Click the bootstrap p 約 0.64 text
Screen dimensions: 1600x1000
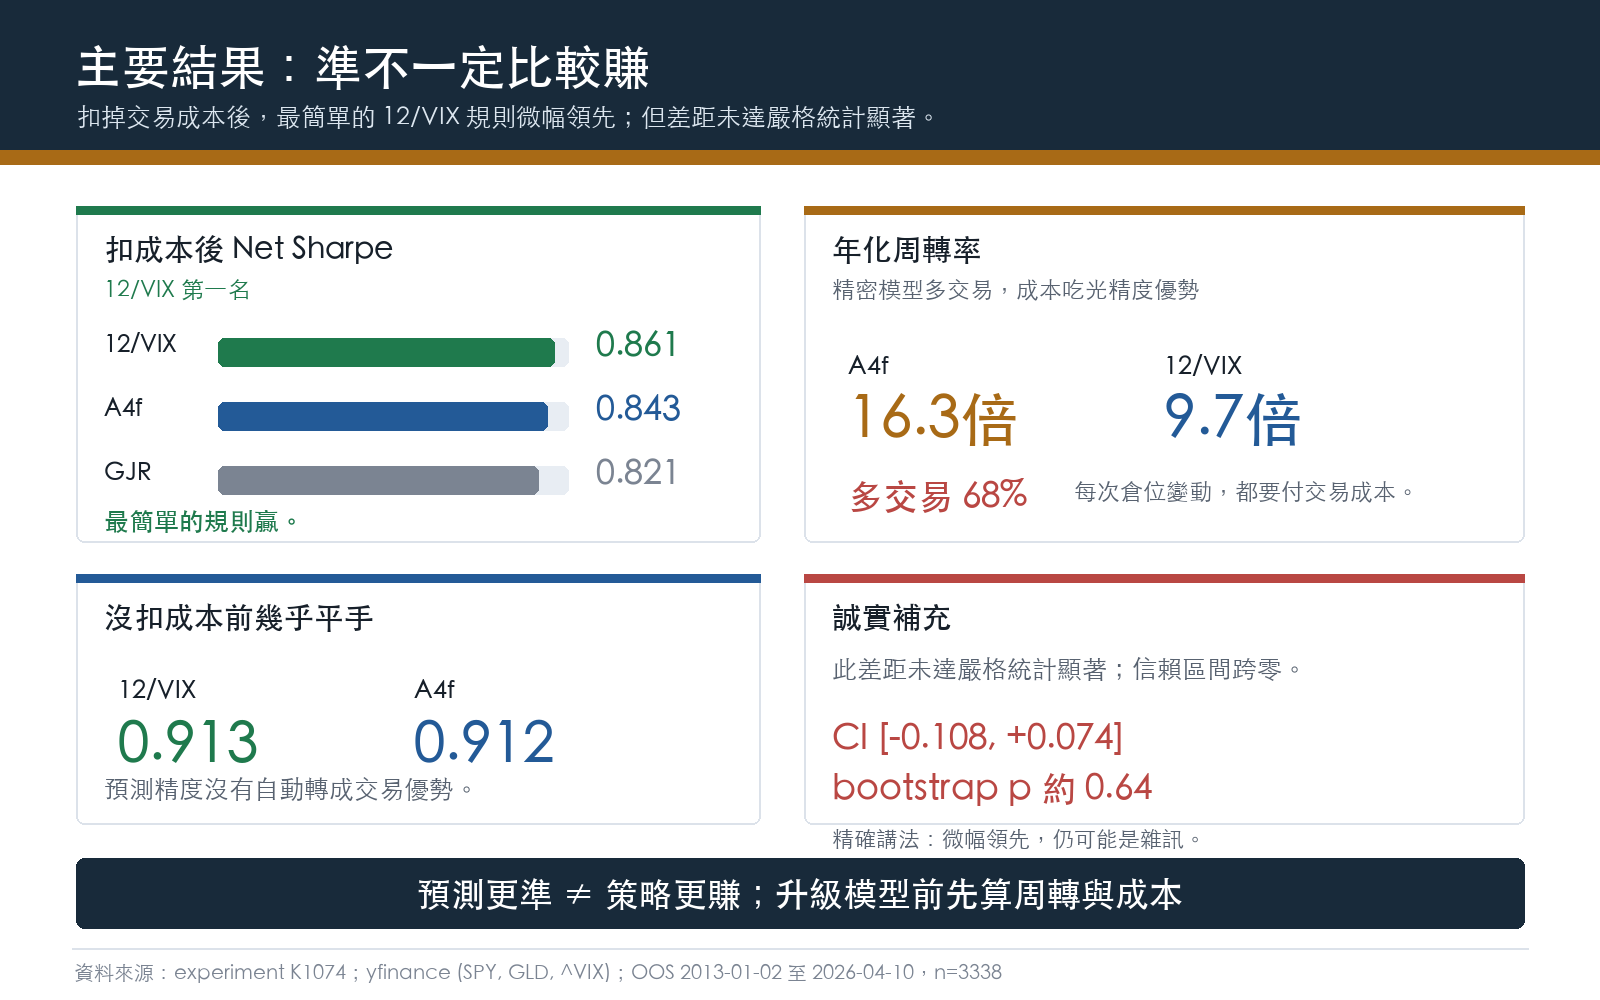coord(992,788)
